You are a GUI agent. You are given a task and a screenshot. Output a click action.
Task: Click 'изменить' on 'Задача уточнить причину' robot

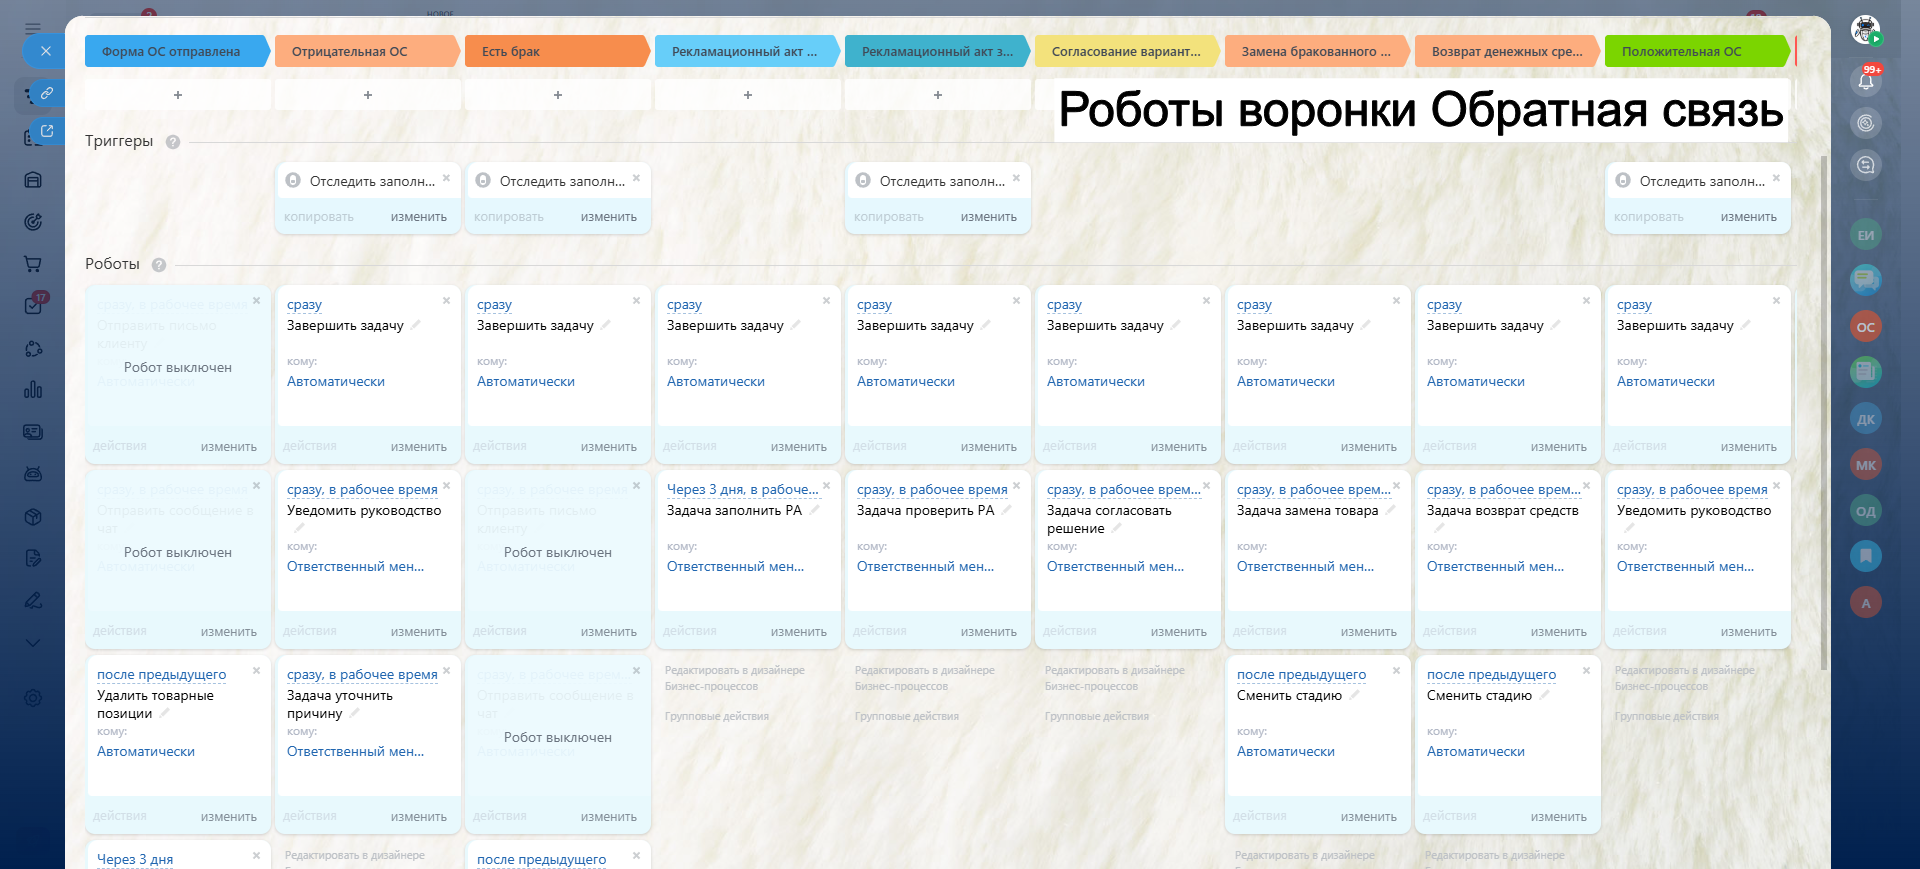418,817
